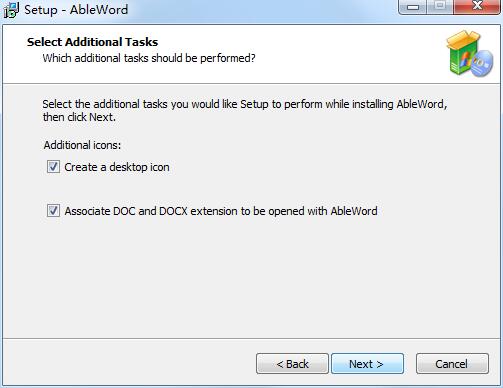503x388 pixels.
Task: Go back with the < Back button
Action: click(292, 364)
